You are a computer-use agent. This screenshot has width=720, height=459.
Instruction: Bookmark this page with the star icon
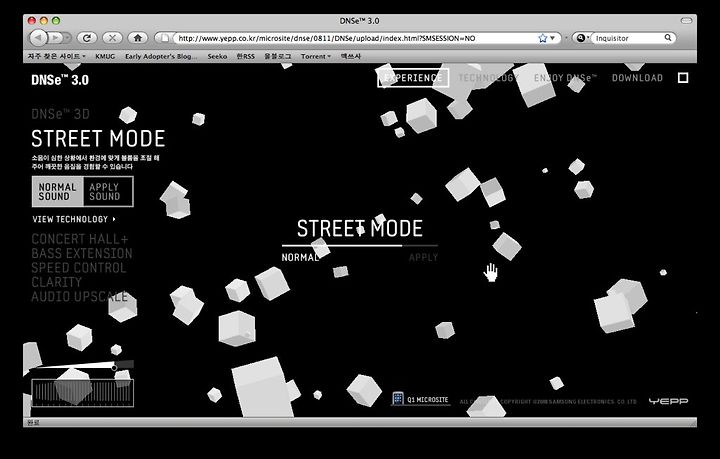click(x=542, y=38)
